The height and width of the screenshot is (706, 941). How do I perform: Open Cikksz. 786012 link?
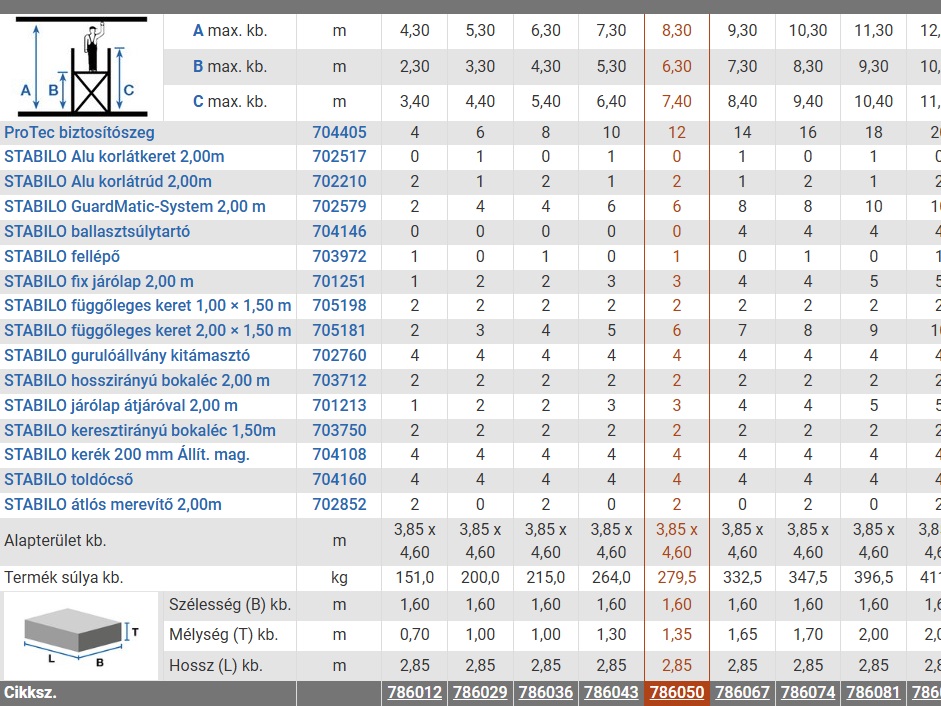[414, 693]
